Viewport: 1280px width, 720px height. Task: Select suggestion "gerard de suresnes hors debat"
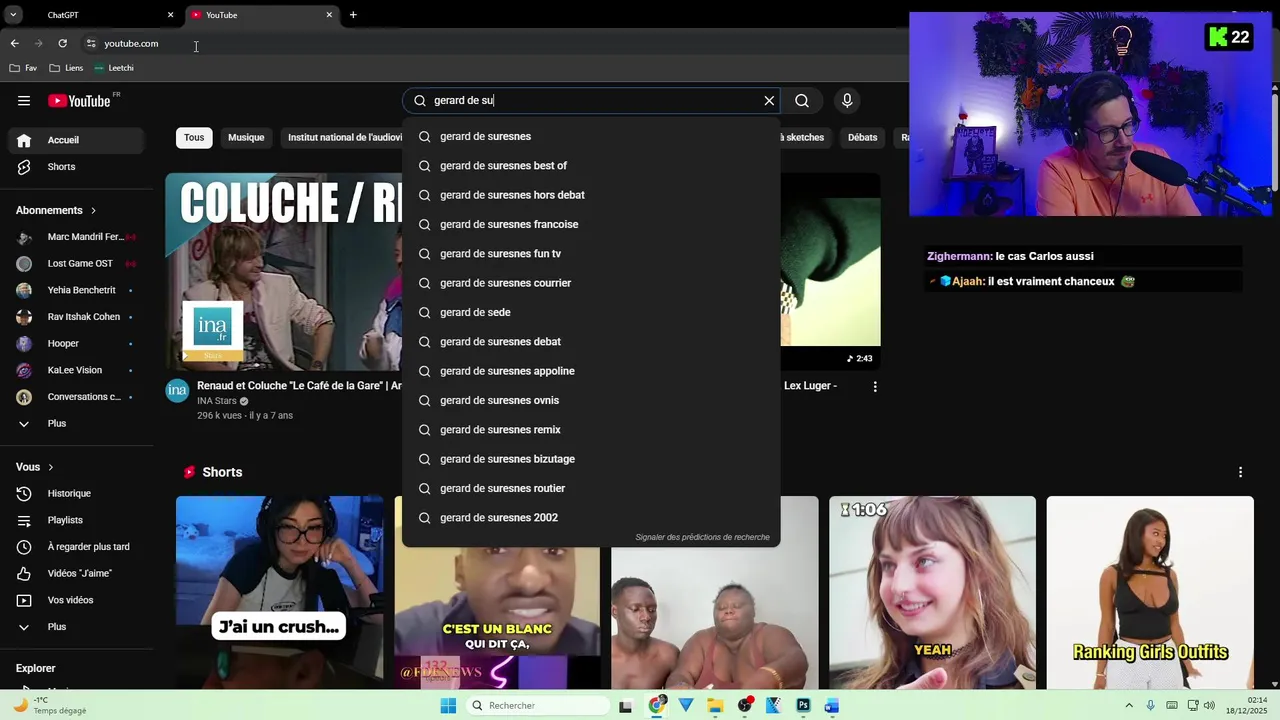tap(591, 195)
